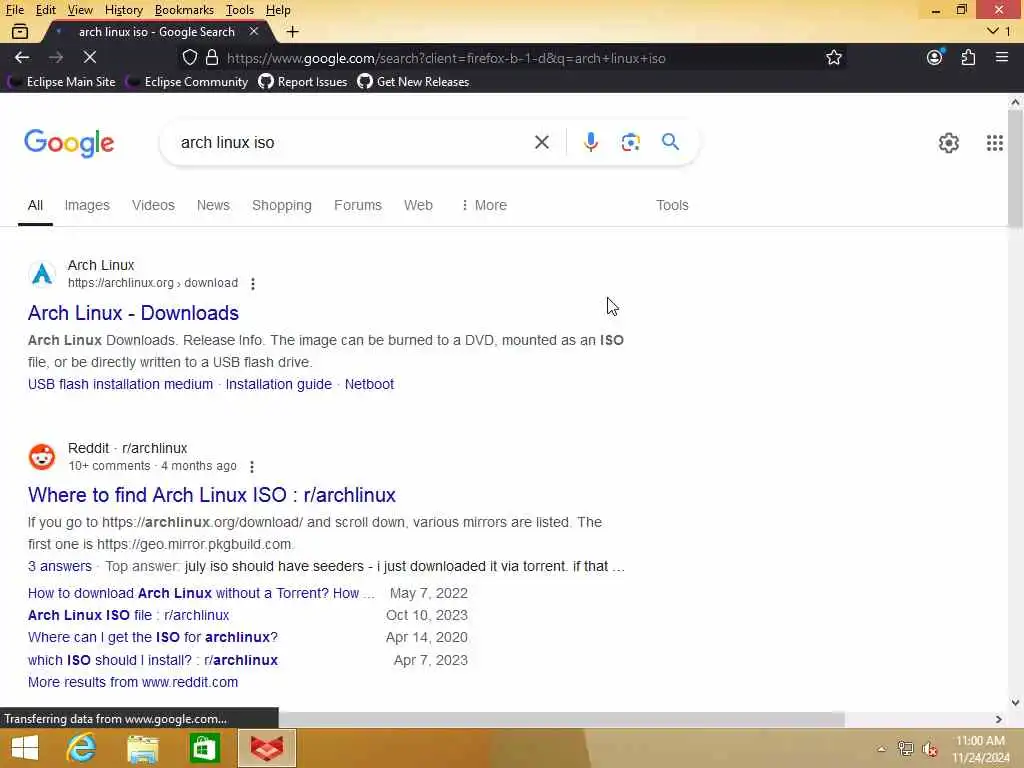Screen dimensions: 1024x768
Task: Stop loading the page with the X button
Action: tap(90, 57)
